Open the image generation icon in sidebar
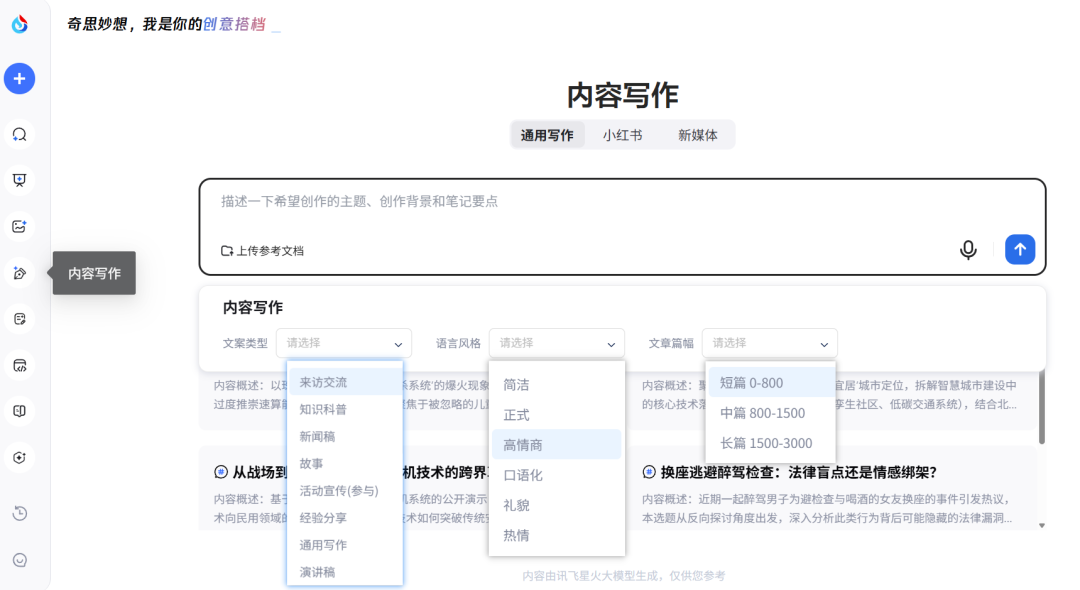This screenshot has height=590, width=1080. [19, 226]
